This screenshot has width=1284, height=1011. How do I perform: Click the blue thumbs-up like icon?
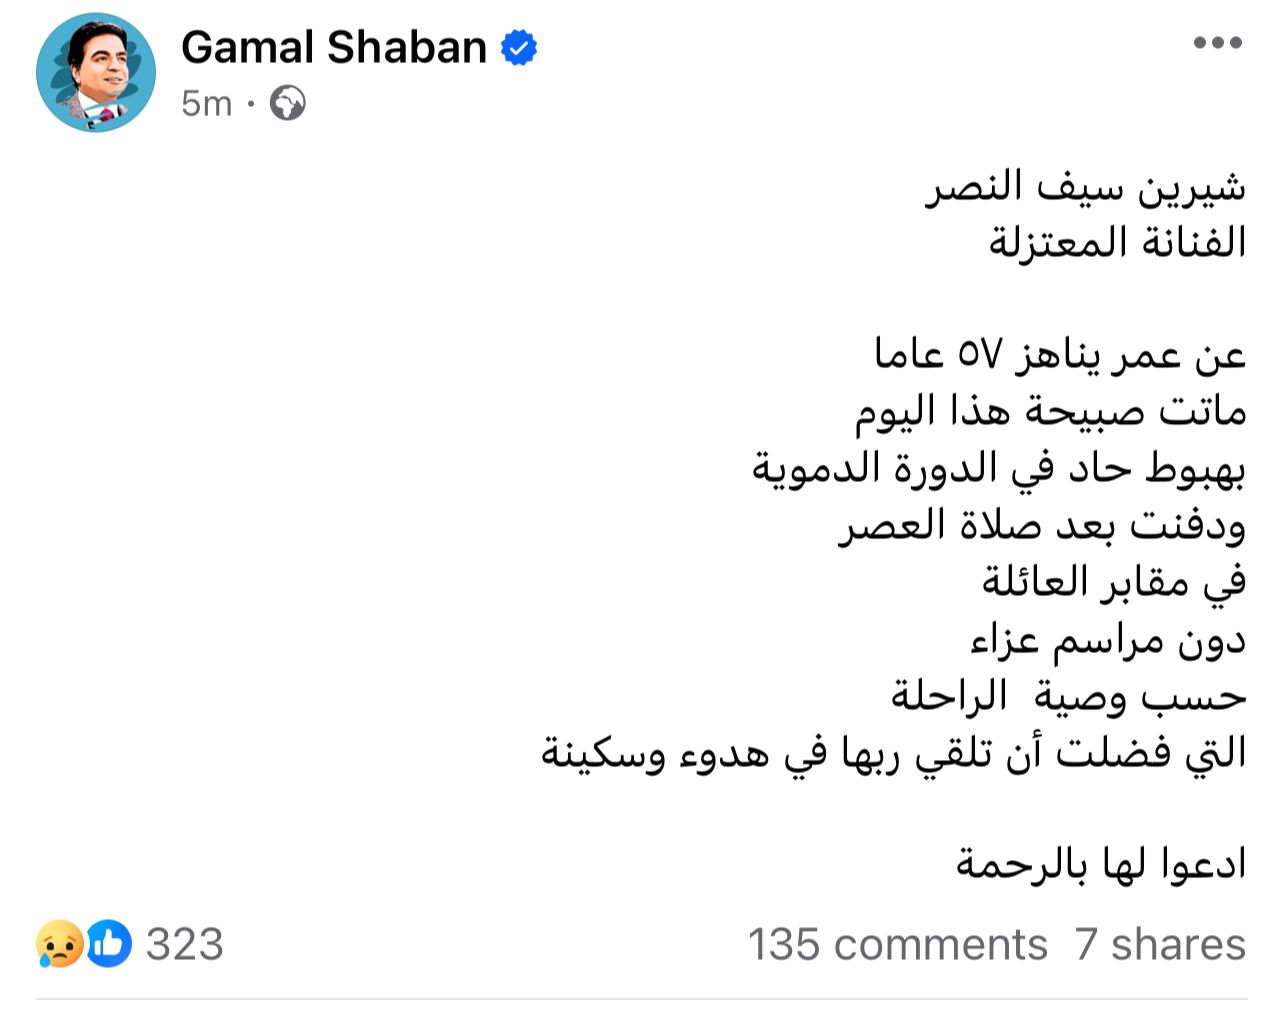109,943
